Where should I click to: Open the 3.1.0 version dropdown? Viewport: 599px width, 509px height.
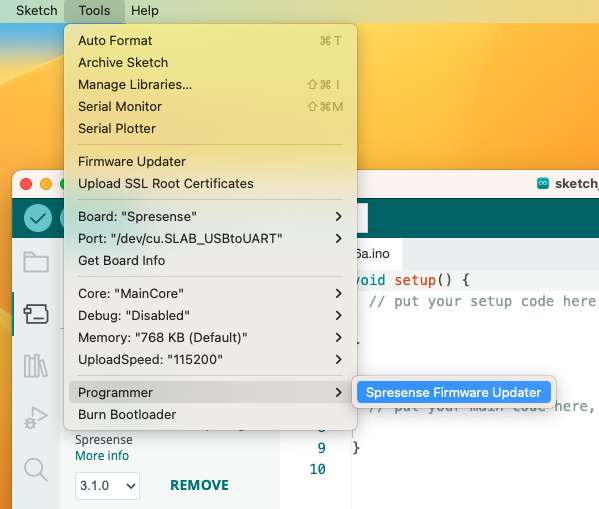coord(107,486)
